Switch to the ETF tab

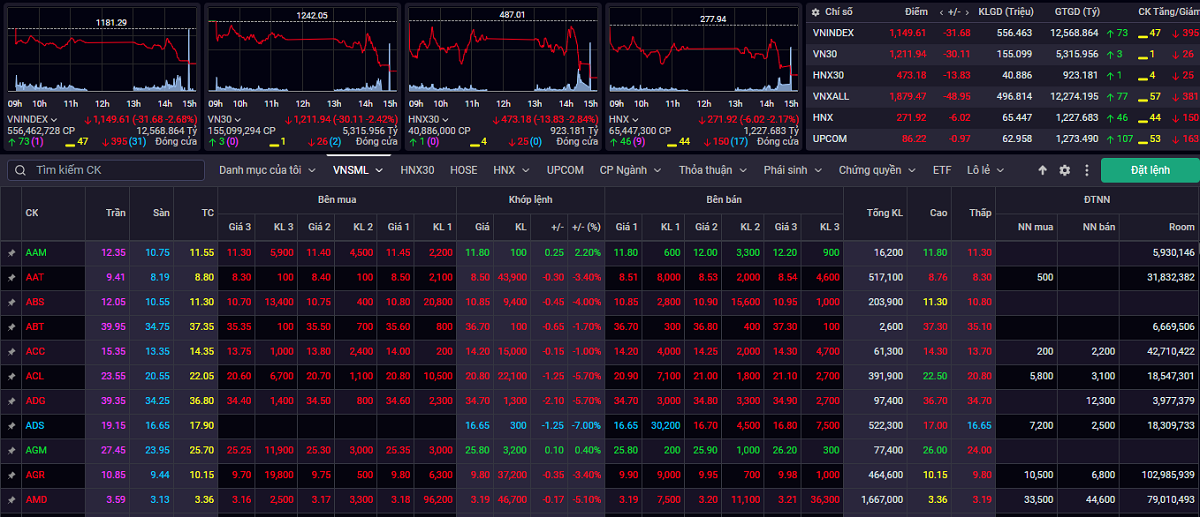click(x=942, y=170)
